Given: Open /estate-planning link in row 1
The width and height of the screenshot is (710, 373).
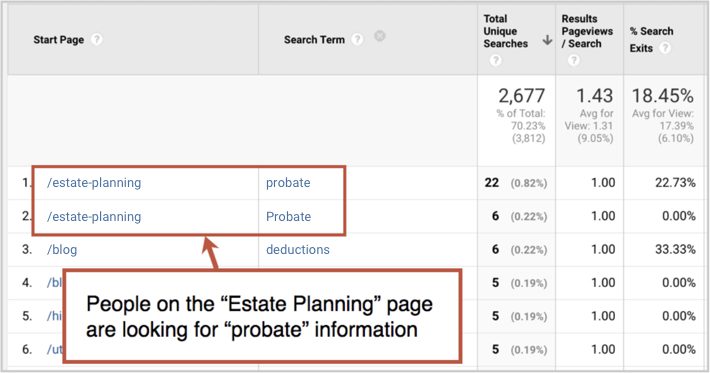Looking at the screenshot, I should coord(94,183).
